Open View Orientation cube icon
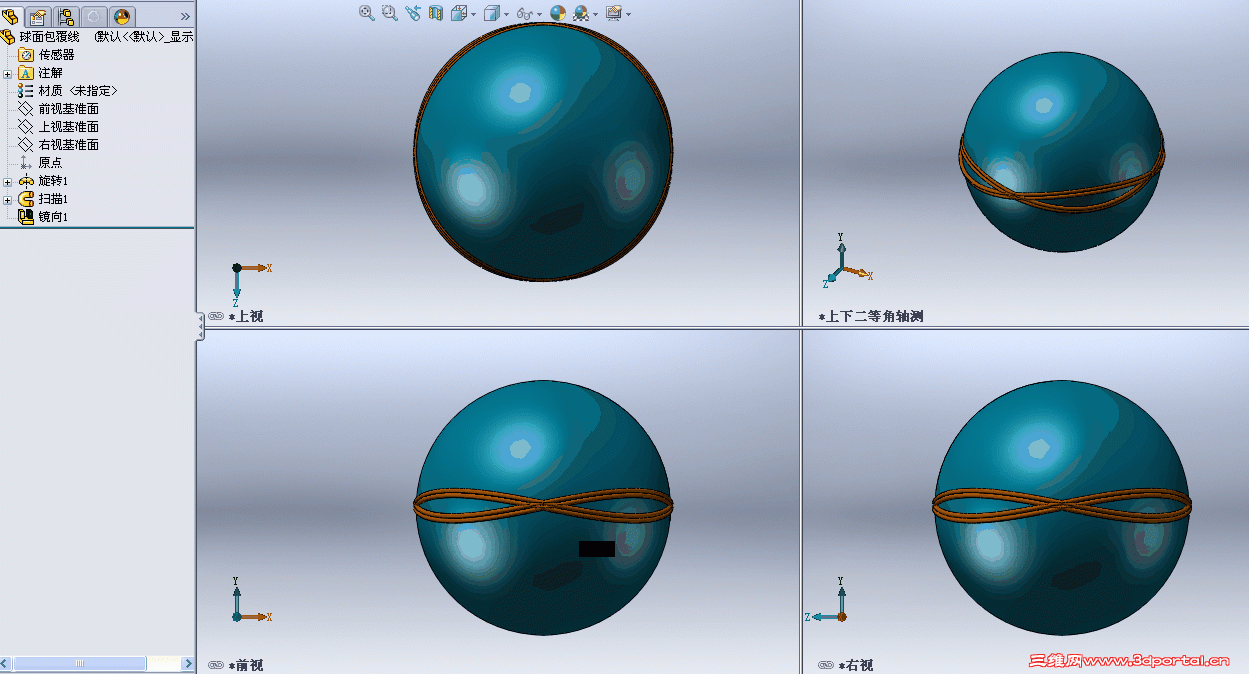Image resolution: width=1249 pixels, height=674 pixels. pos(459,13)
